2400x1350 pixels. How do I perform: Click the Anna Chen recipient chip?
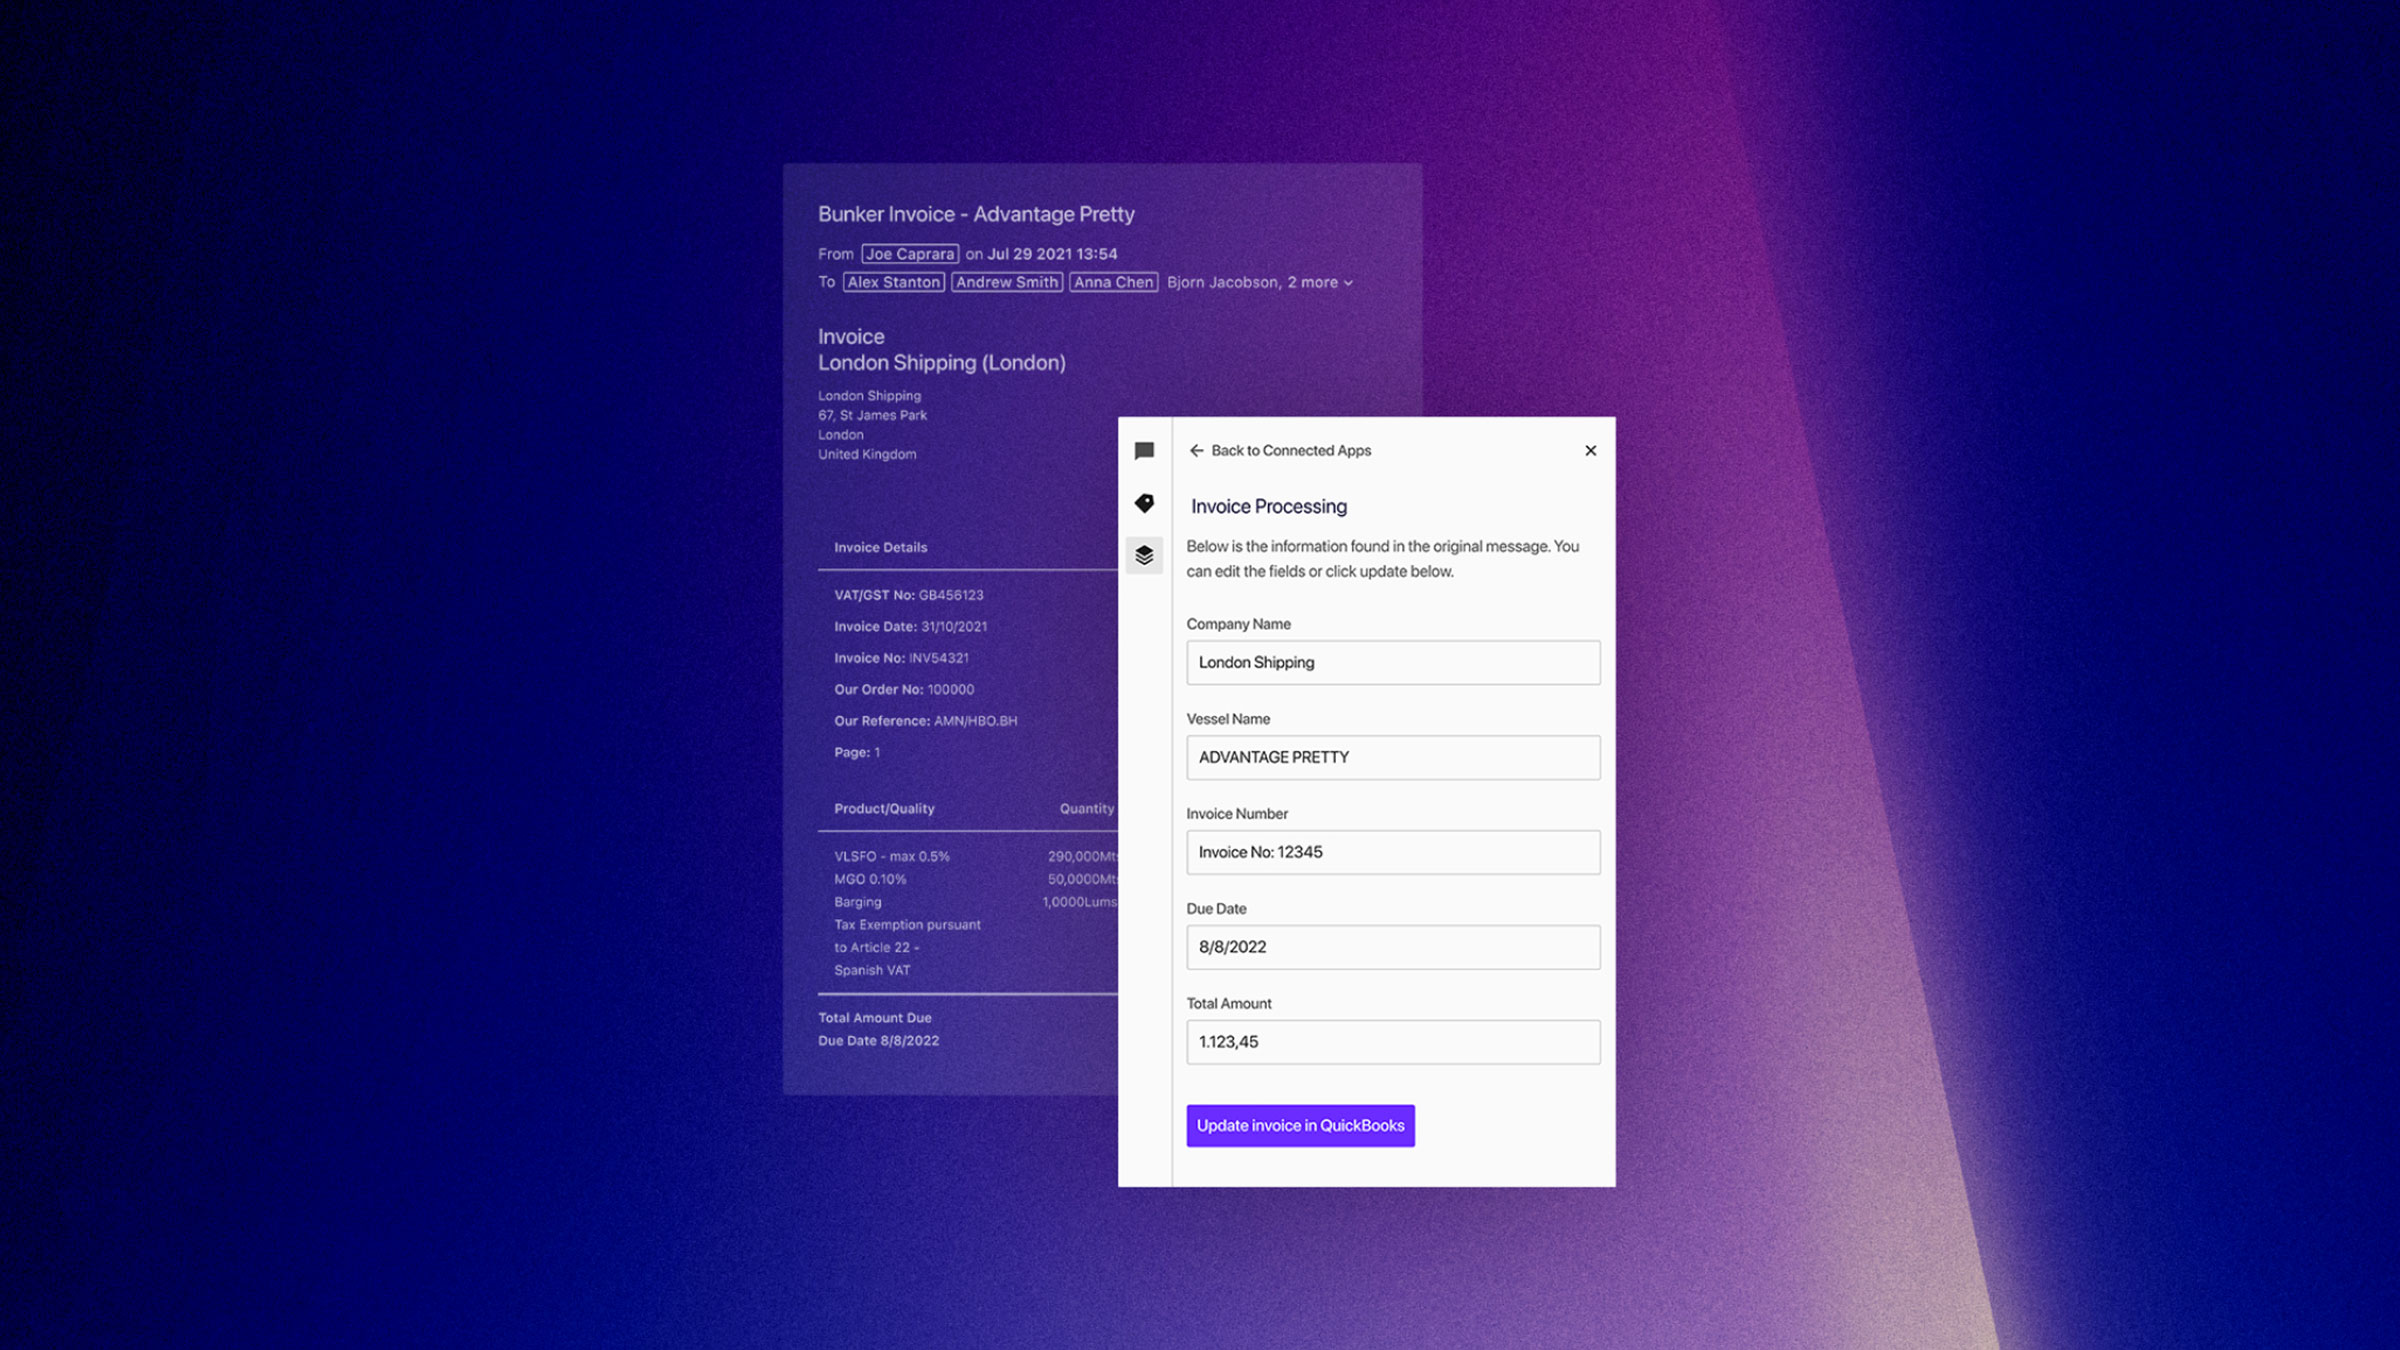(x=1112, y=283)
